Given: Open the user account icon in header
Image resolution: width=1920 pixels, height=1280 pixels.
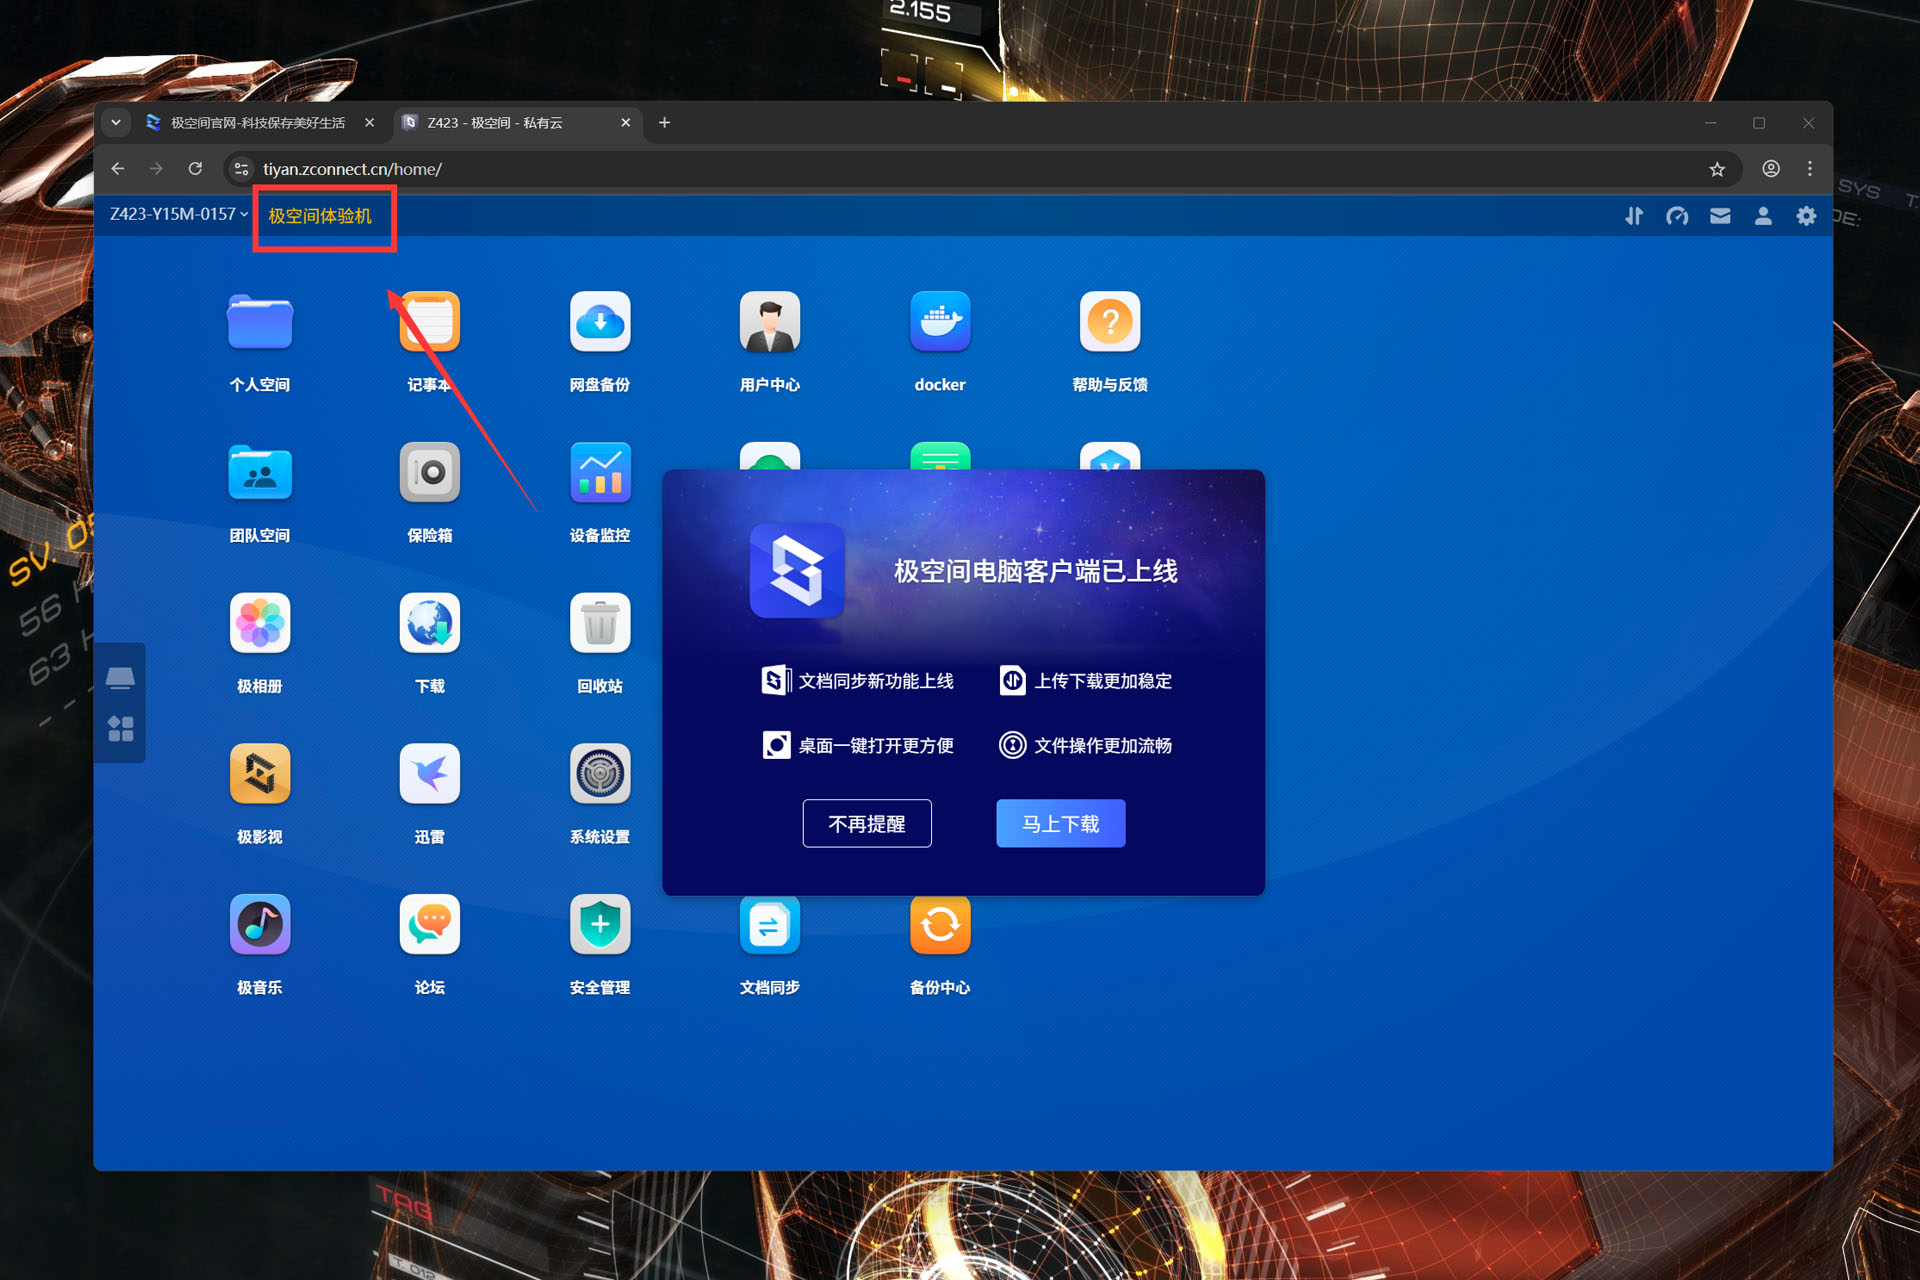Looking at the screenshot, I should (x=1763, y=216).
